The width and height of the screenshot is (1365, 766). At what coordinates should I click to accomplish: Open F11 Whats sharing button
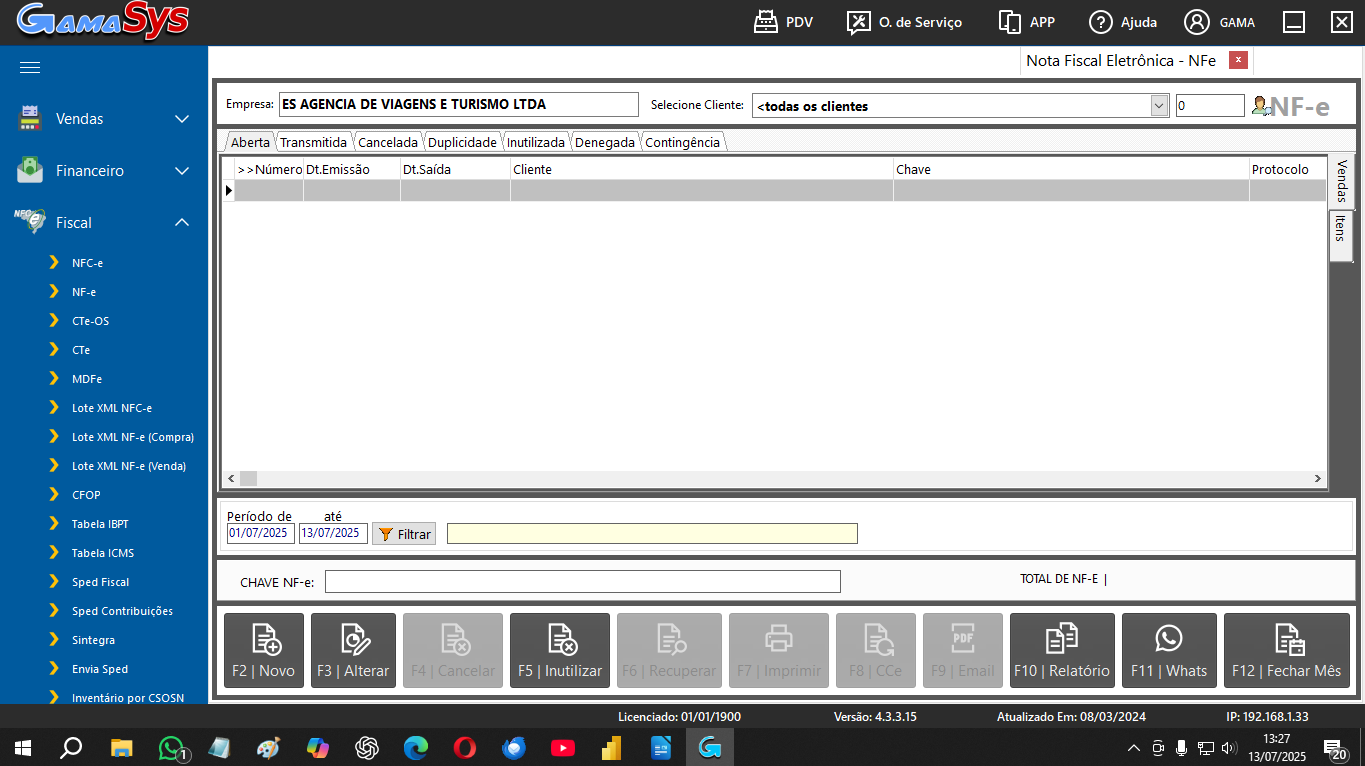[x=1169, y=650]
